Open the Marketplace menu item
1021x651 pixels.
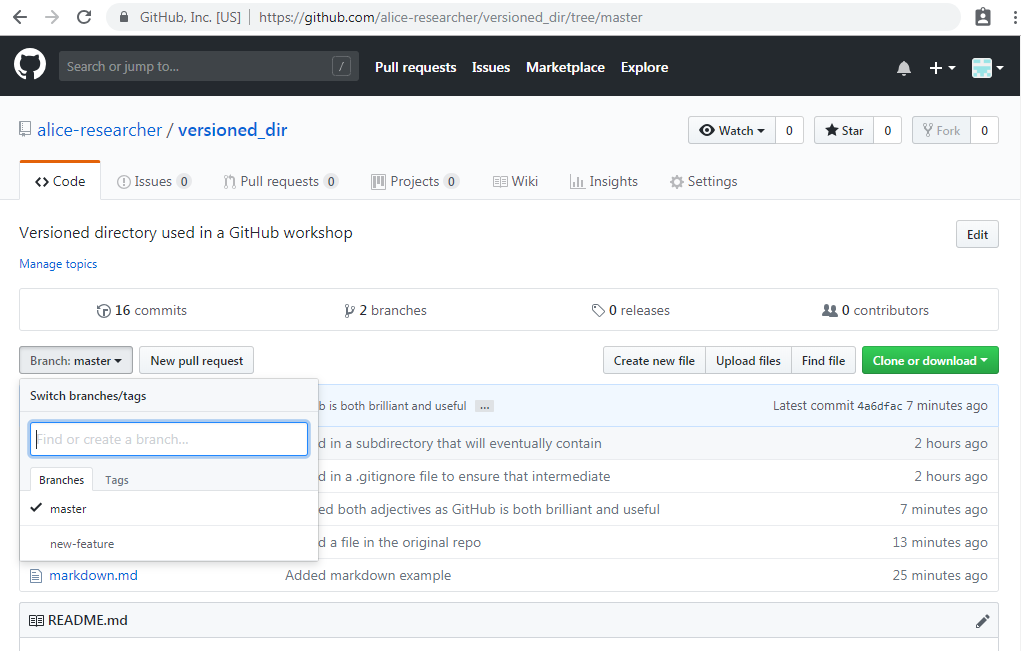pos(565,67)
